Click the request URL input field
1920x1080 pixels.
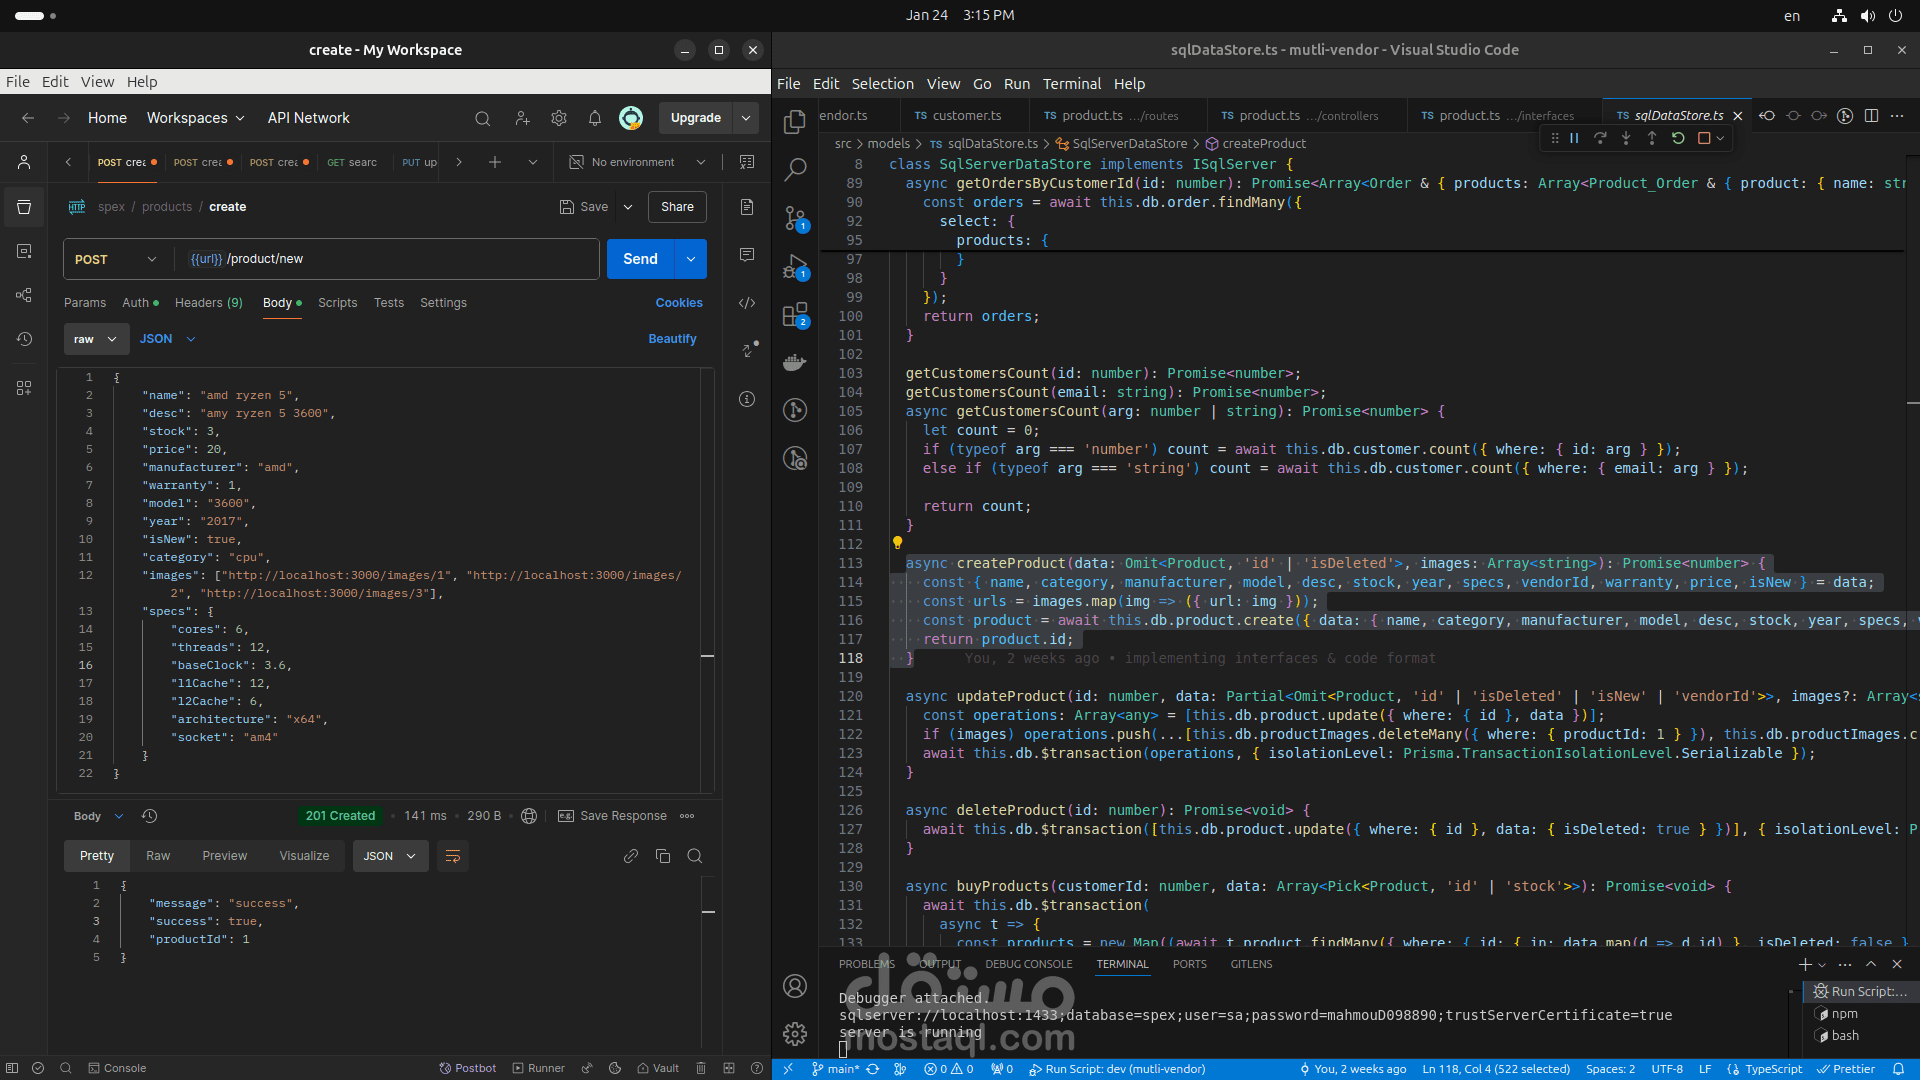coord(400,259)
